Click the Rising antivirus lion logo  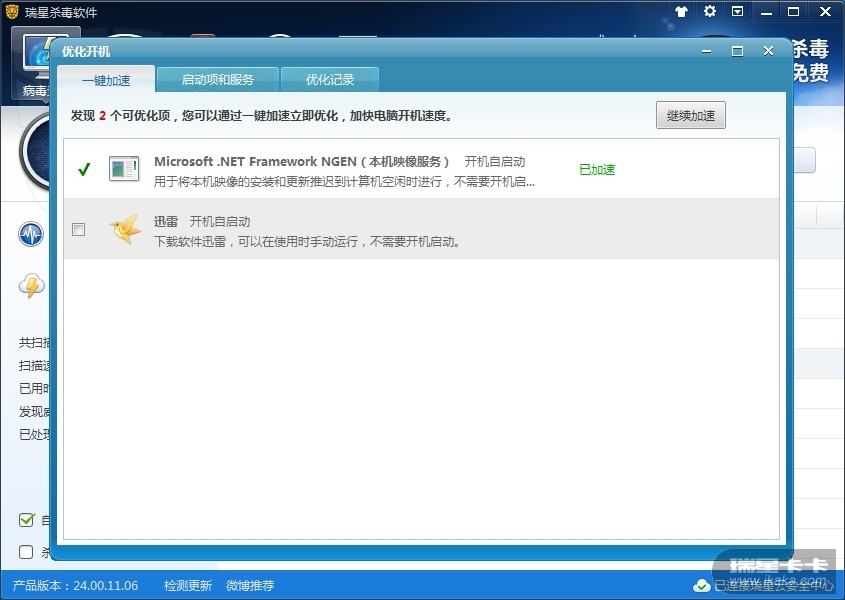pyautogui.click(x=12, y=11)
